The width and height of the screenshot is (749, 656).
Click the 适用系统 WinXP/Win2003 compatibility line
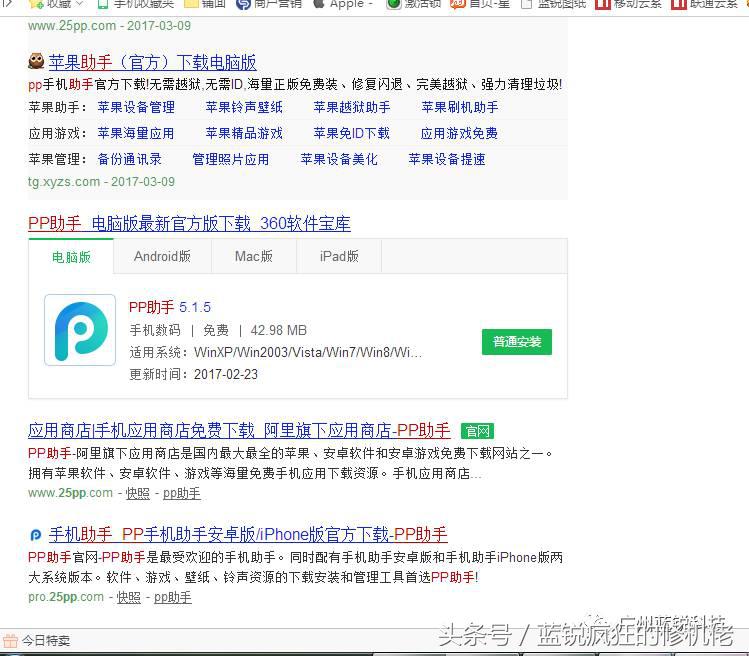[276, 353]
